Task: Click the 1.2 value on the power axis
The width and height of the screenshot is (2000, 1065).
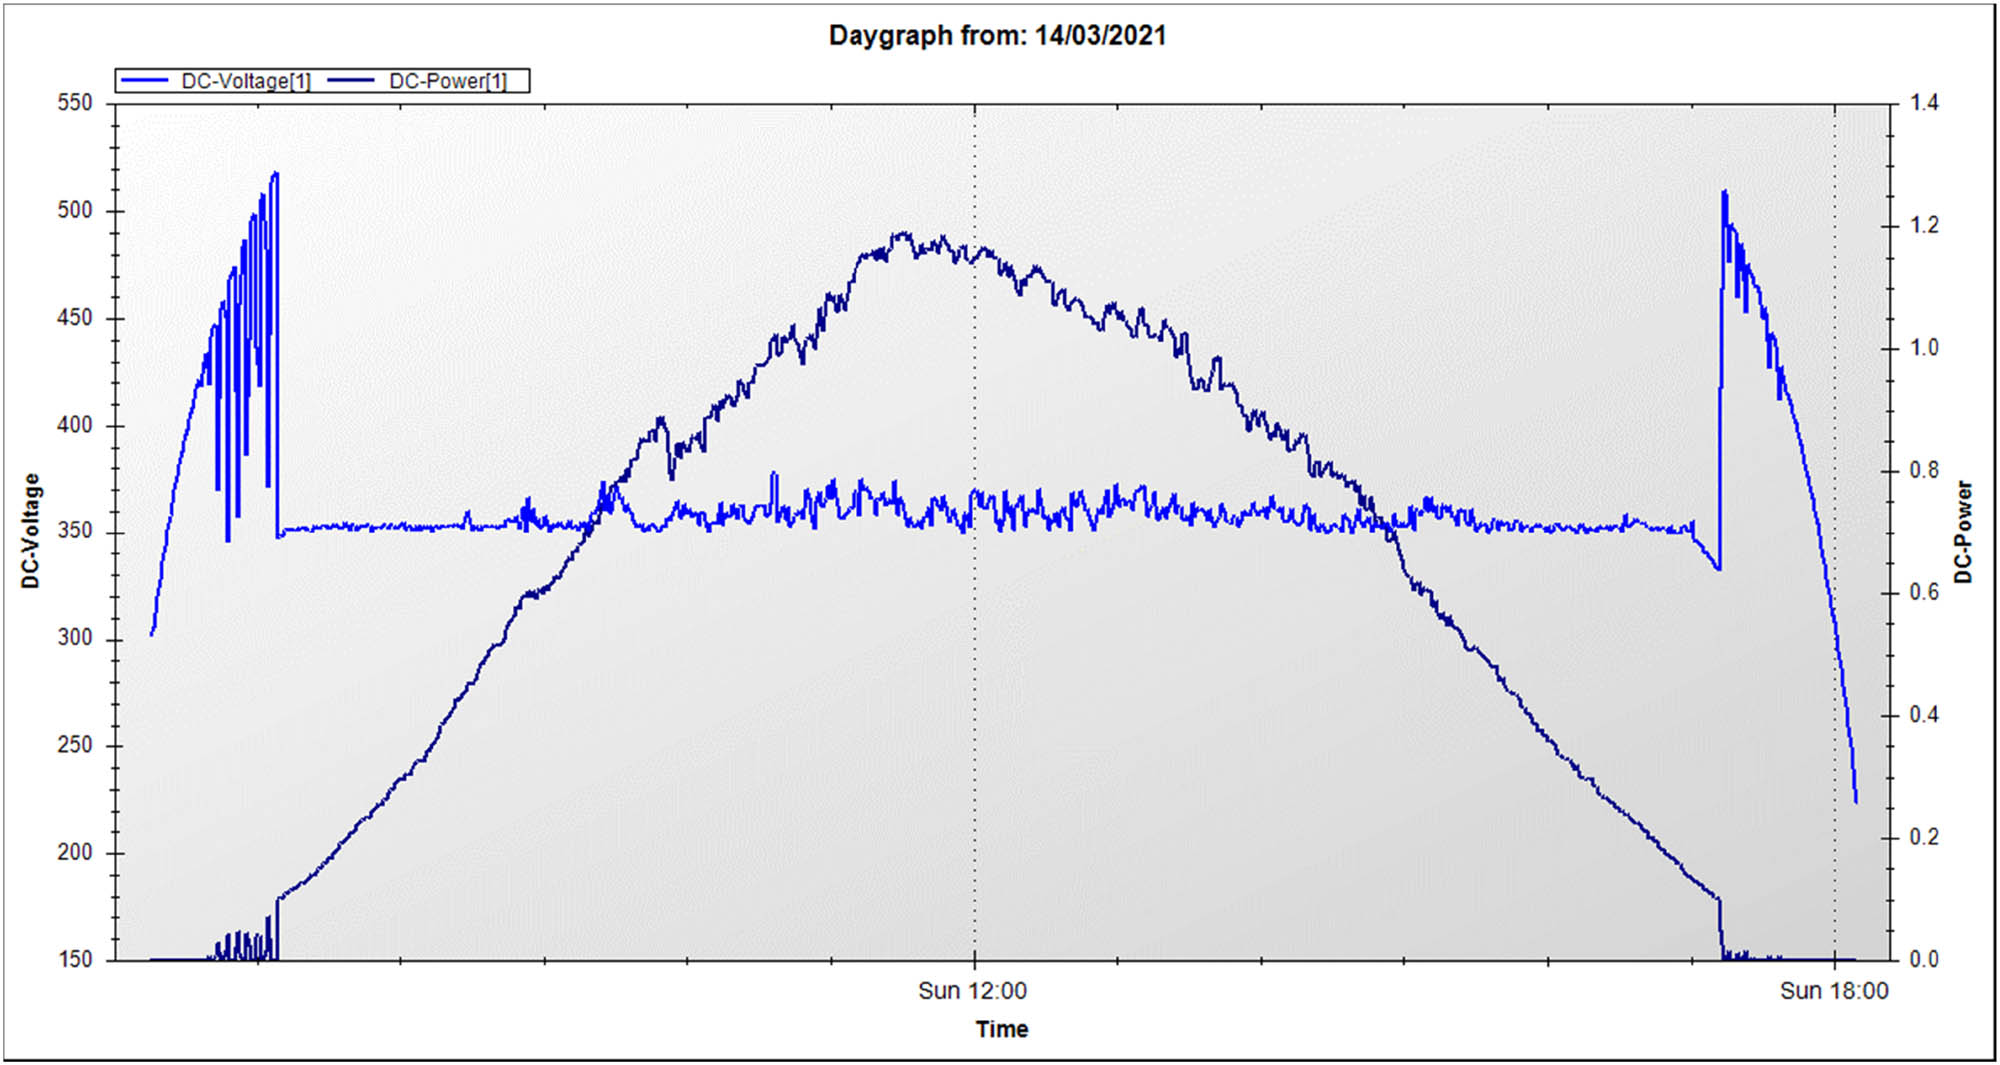Action: point(1924,225)
